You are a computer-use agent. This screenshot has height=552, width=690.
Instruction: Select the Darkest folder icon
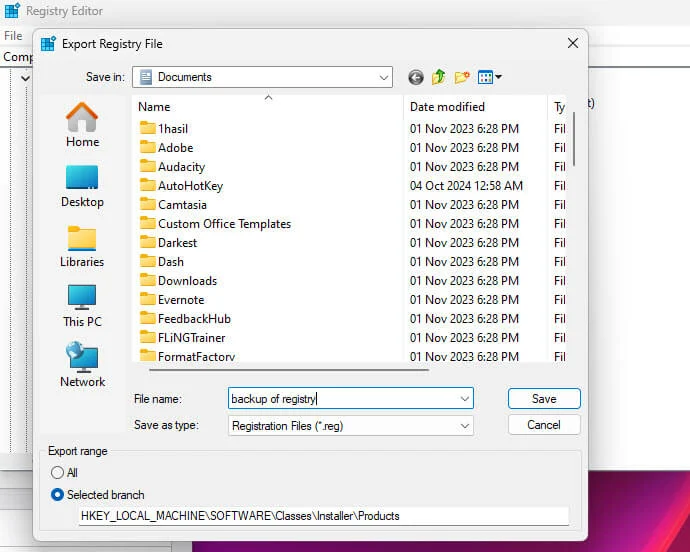[x=148, y=242]
